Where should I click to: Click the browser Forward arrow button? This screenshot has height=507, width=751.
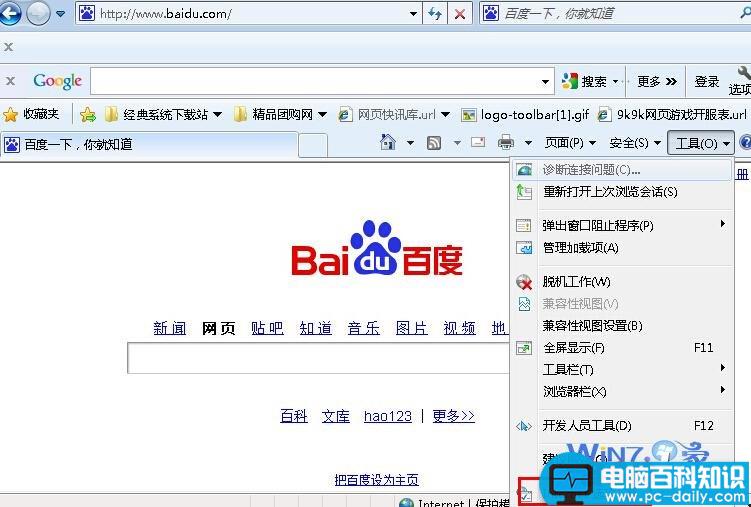(x=38, y=13)
